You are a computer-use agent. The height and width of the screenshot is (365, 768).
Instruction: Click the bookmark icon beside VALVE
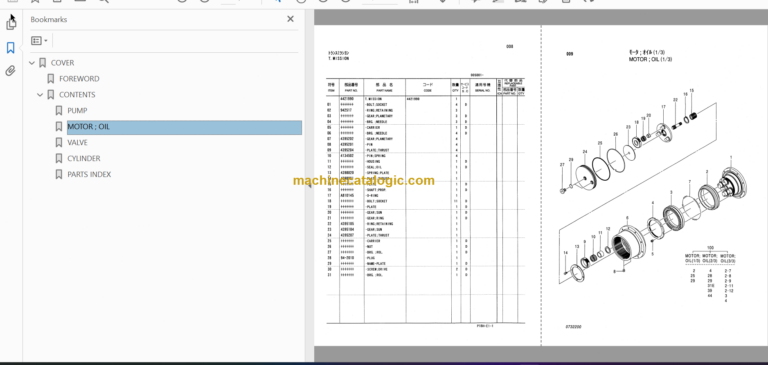pyautogui.click(x=59, y=143)
